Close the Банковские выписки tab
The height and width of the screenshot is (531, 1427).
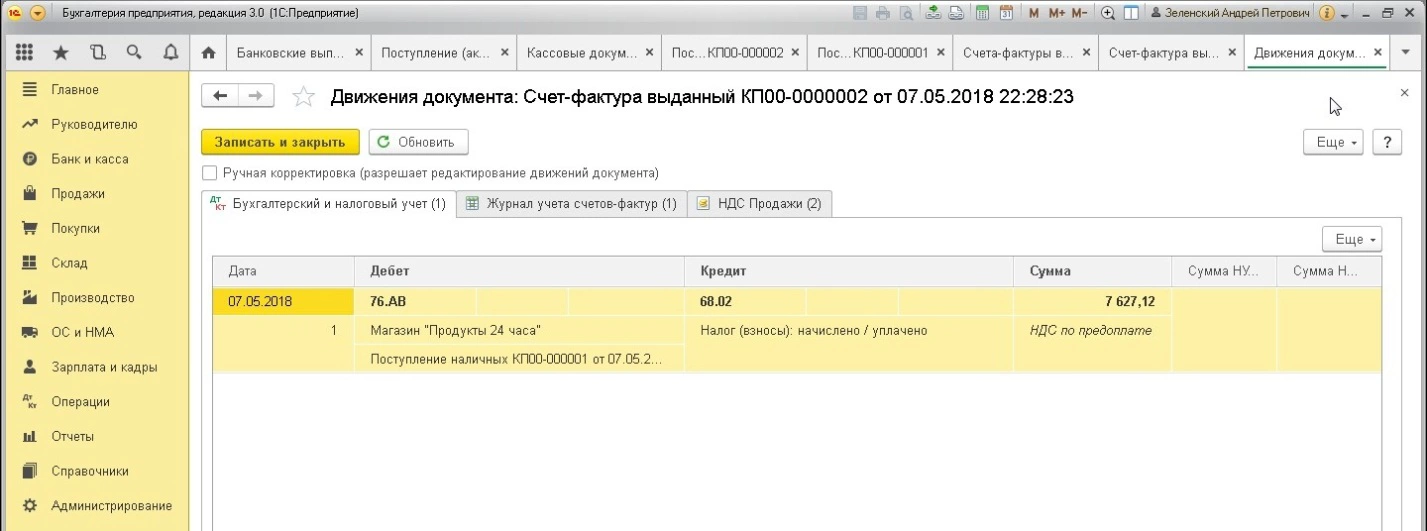[358, 52]
